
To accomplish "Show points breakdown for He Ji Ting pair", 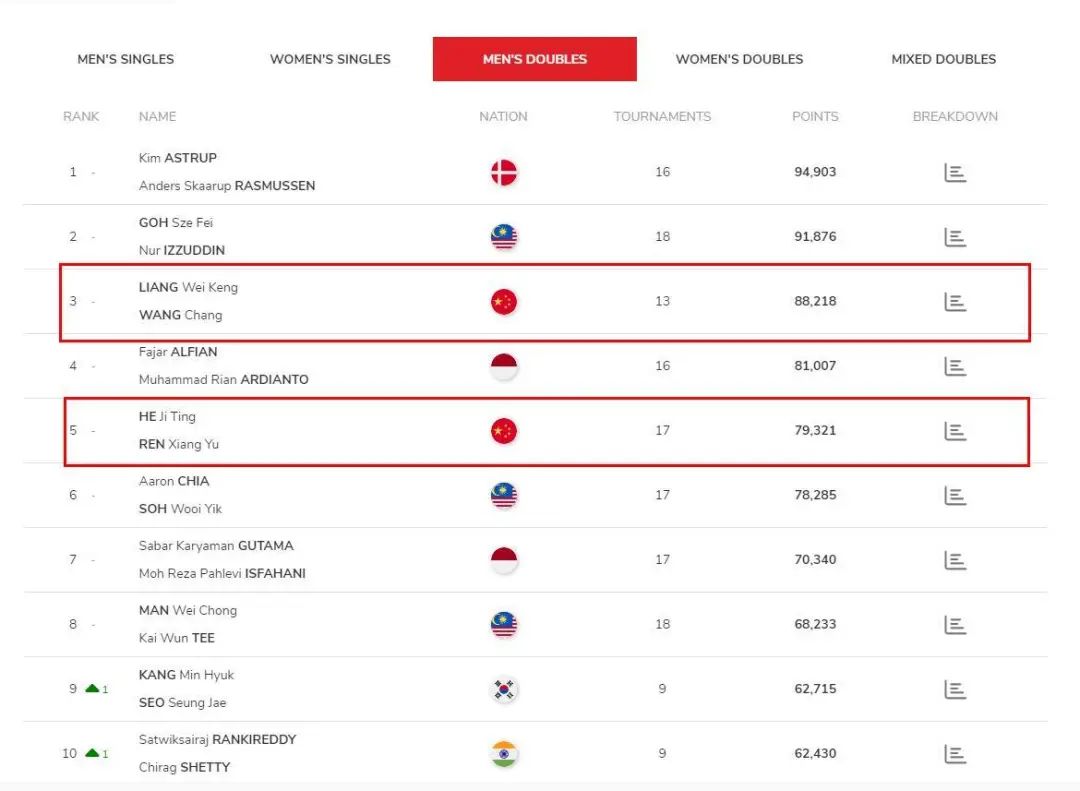I will tap(955, 431).
